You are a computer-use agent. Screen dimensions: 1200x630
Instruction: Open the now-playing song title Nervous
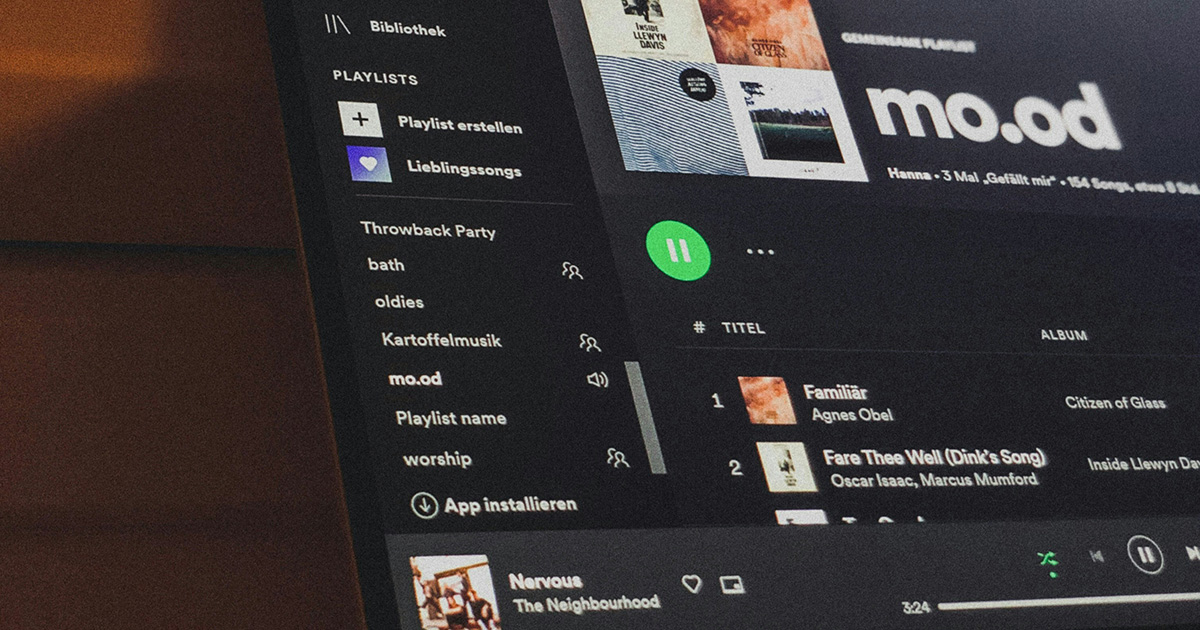545,581
